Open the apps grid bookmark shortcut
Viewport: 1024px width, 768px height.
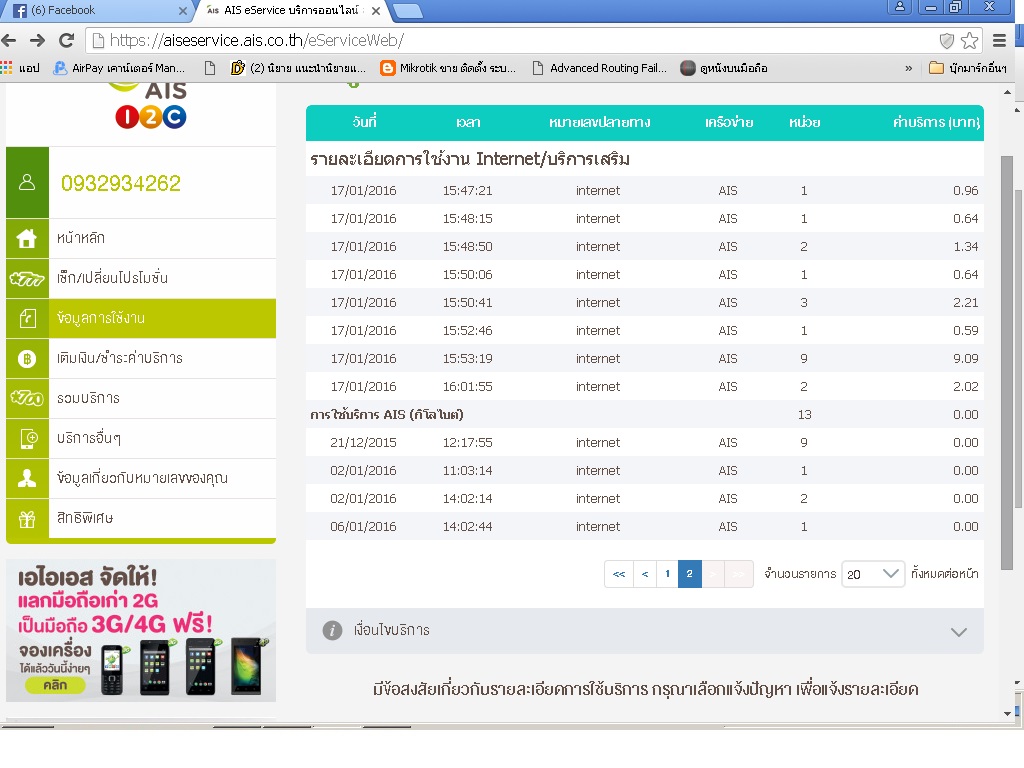[x=7, y=67]
